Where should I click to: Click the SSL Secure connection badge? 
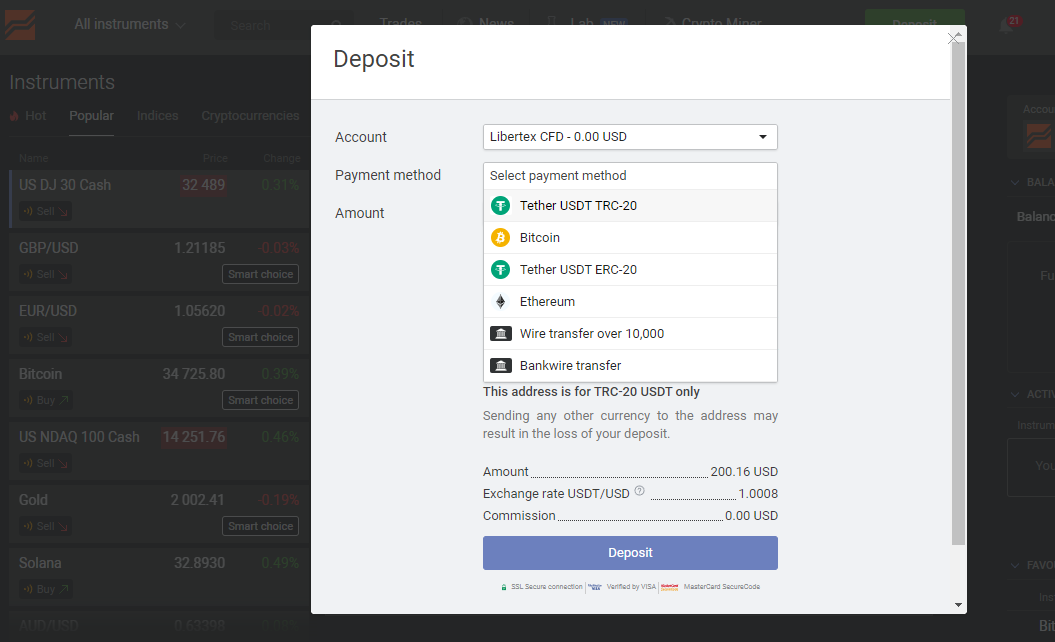click(x=542, y=587)
